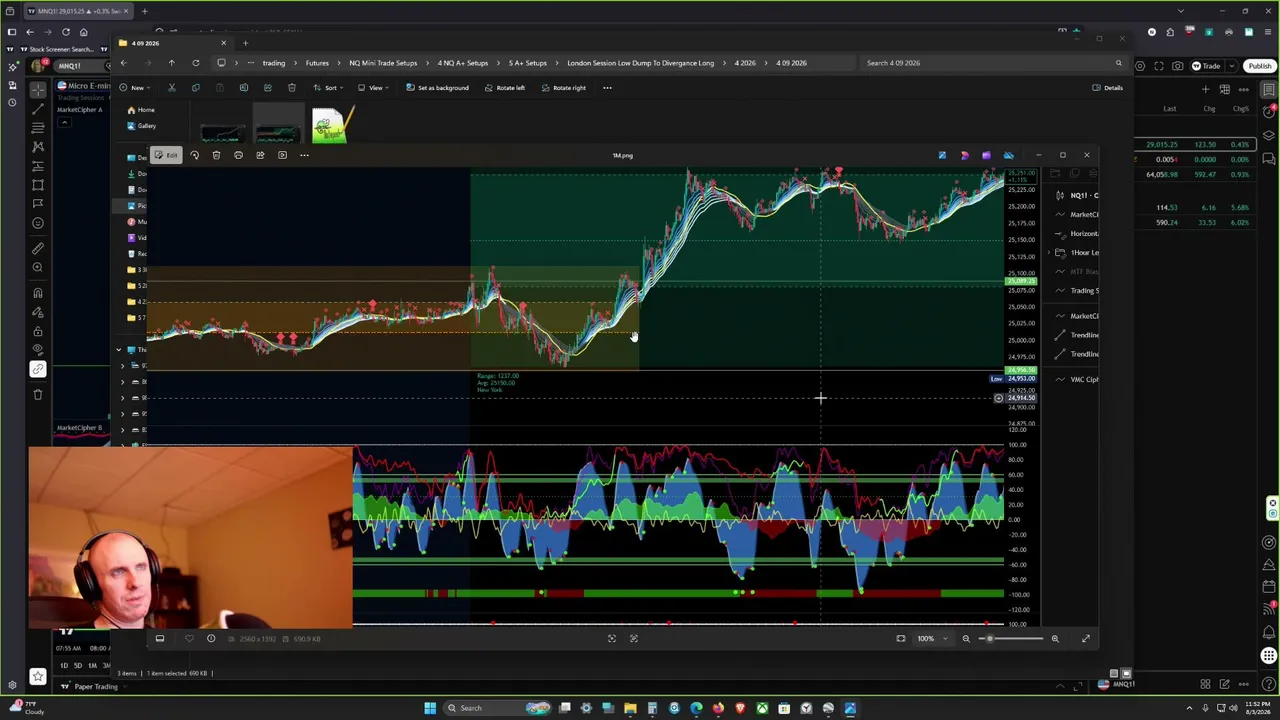Open File Explorer's See more options menu
Image resolution: width=1280 pixels, height=720 pixels.
click(x=607, y=88)
